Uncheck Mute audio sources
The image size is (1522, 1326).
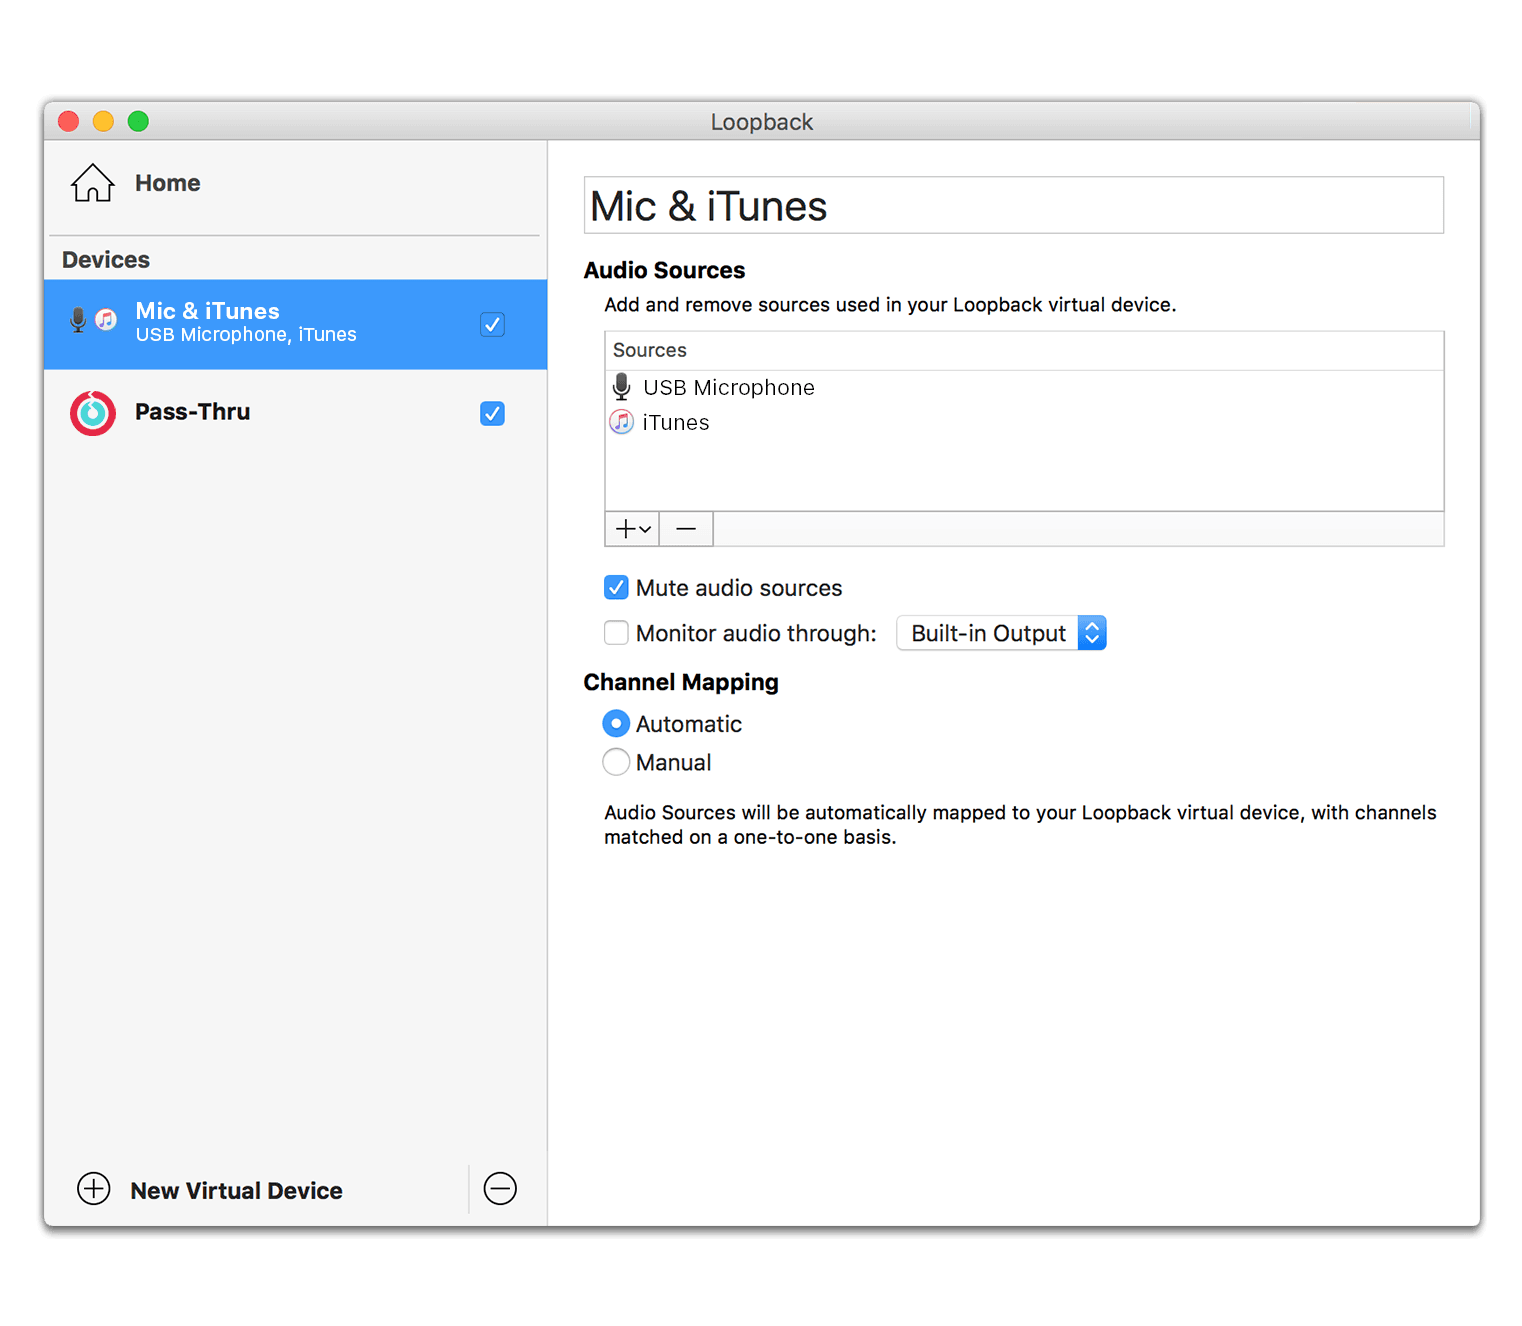(x=616, y=588)
